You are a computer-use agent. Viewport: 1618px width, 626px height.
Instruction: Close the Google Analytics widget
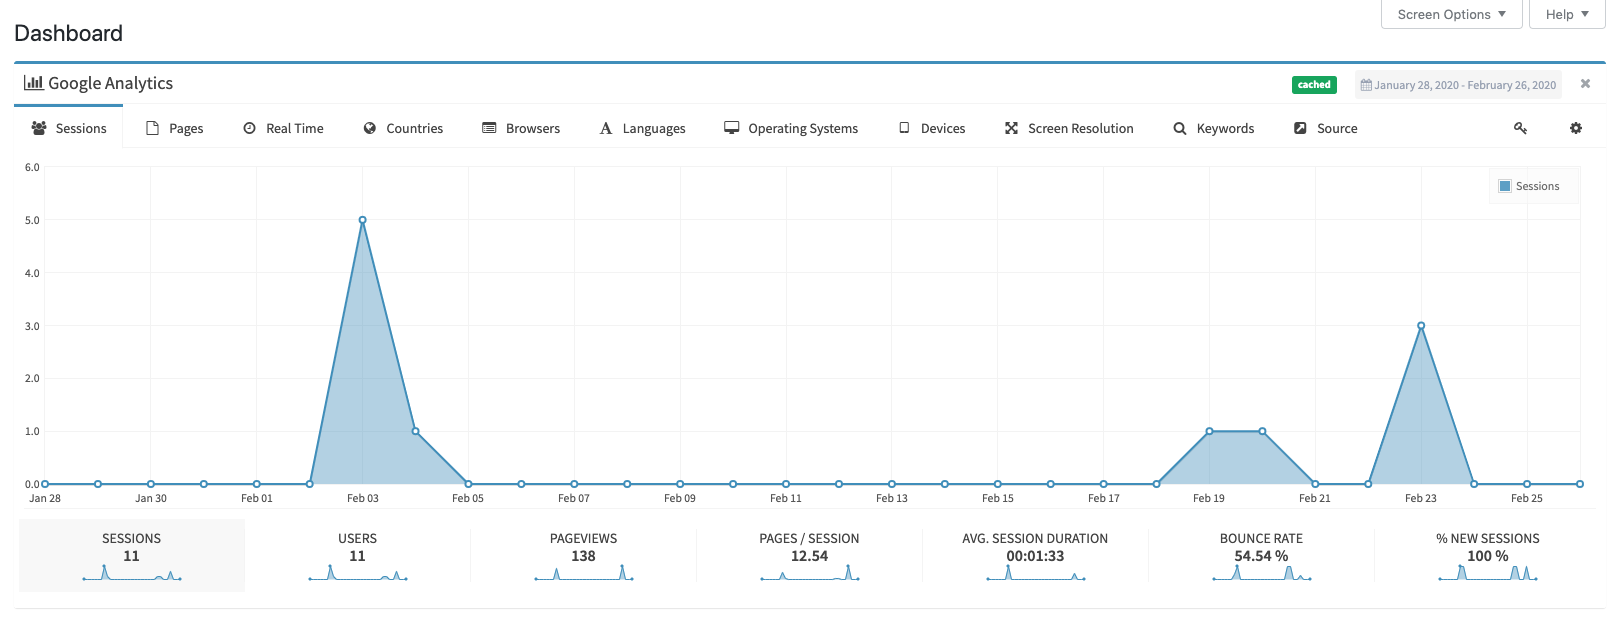point(1585,84)
